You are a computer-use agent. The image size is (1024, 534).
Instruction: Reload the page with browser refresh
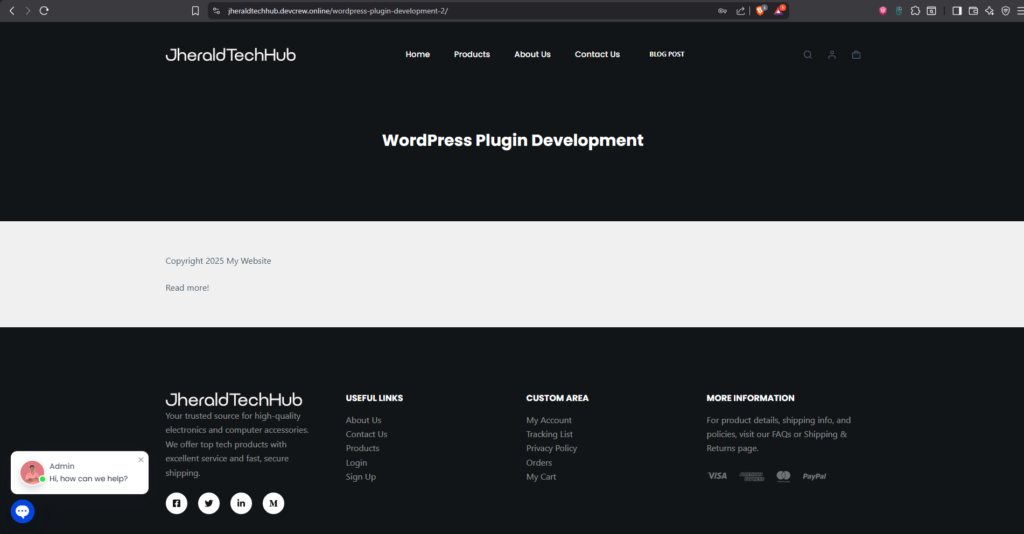point(44,10)
